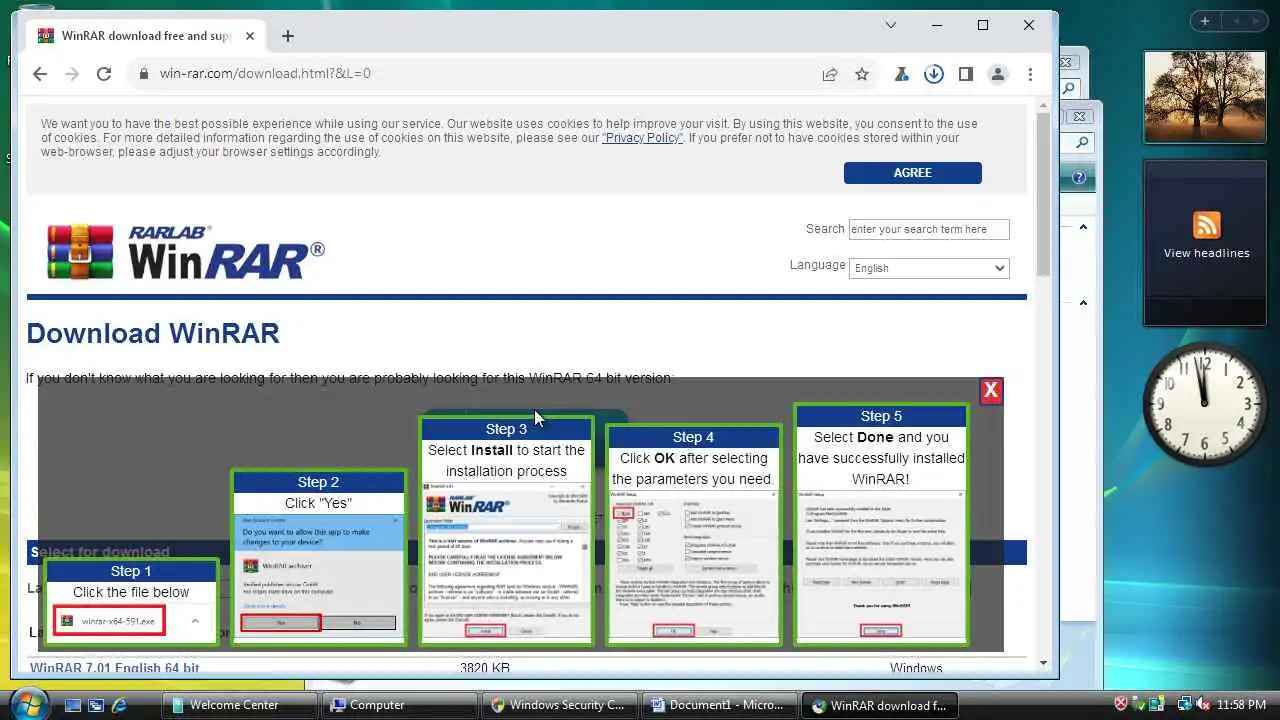Click the muted volume tray icon
The image size is (1280, 720).
[1202, 705]
